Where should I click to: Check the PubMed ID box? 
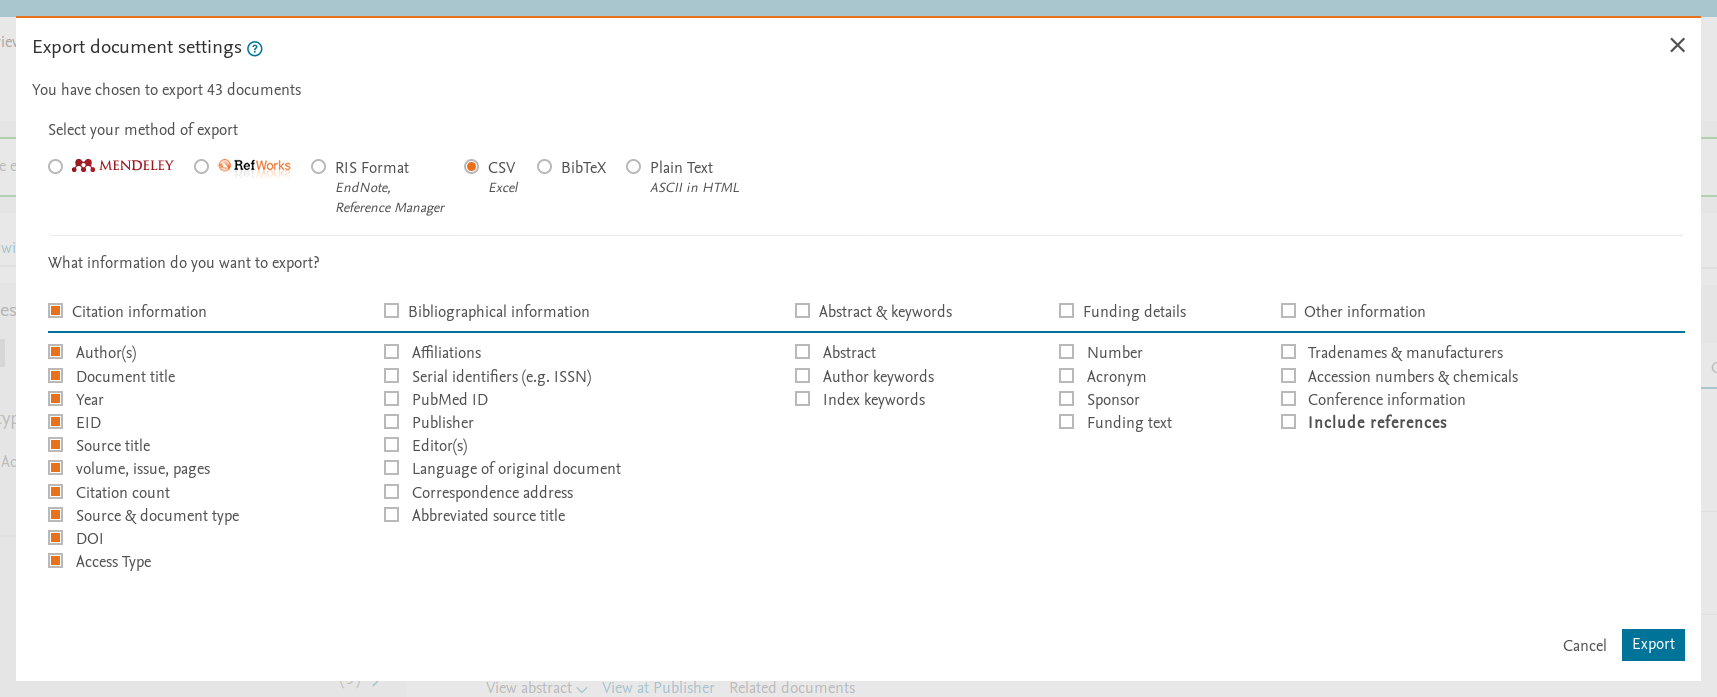(x=392, y=399)
